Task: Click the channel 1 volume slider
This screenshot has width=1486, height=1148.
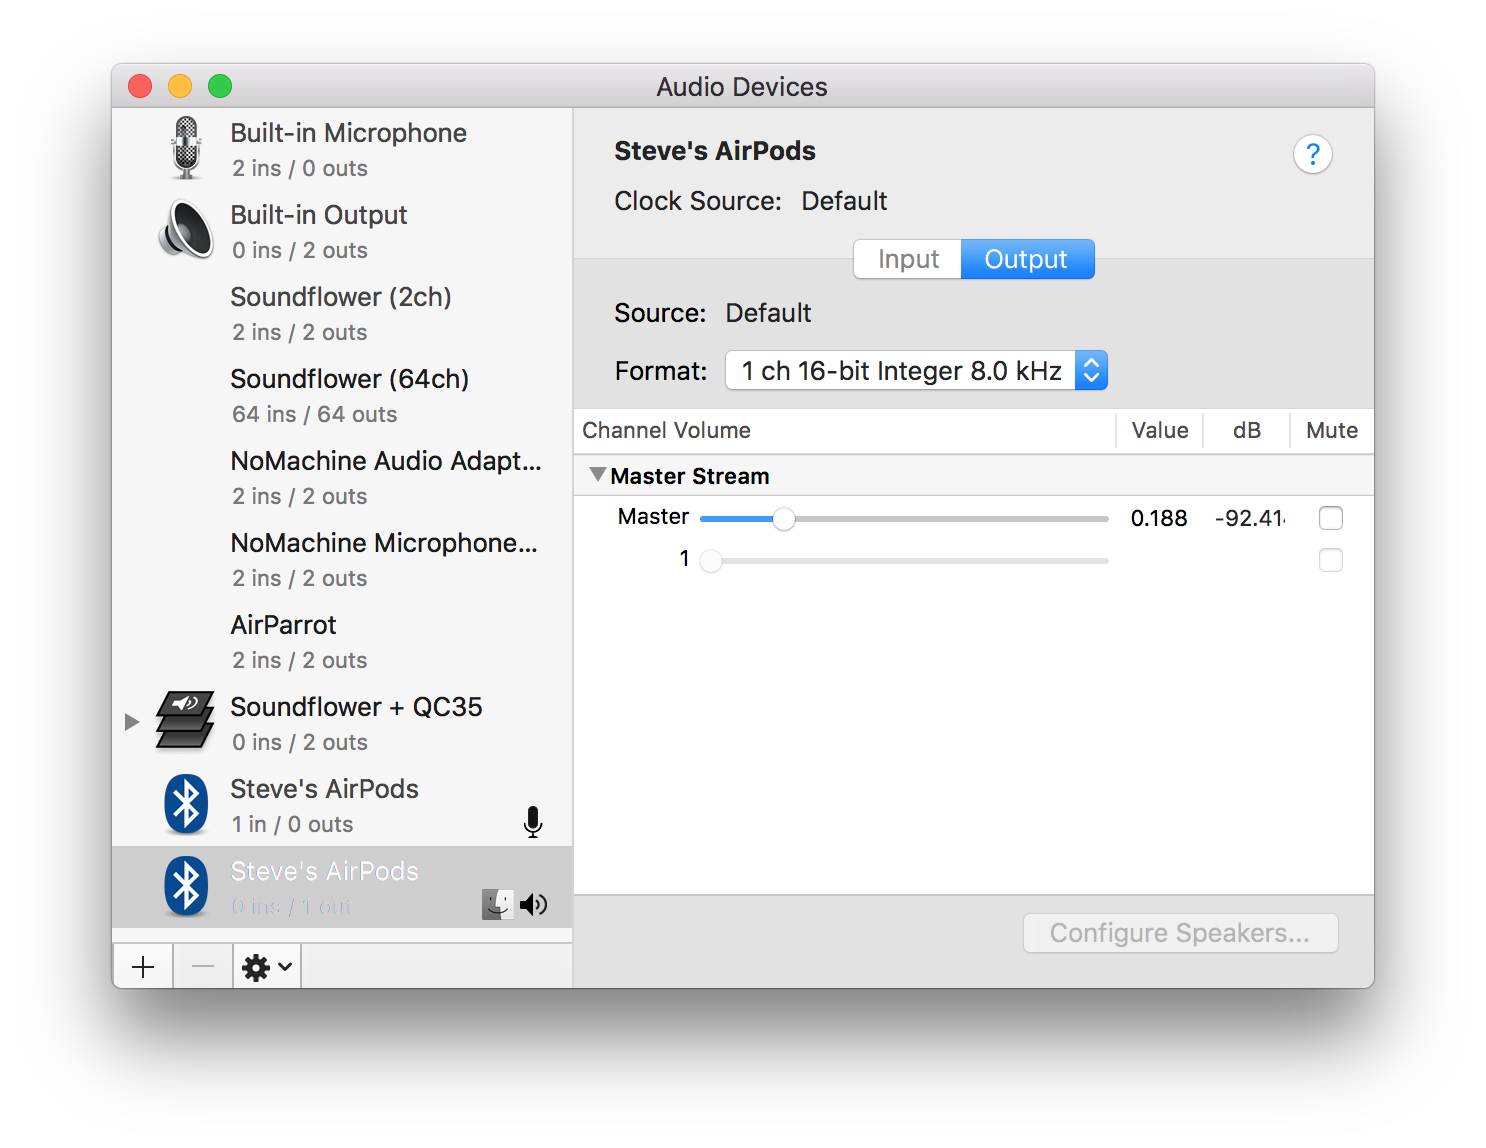Action: pos(905,561)
